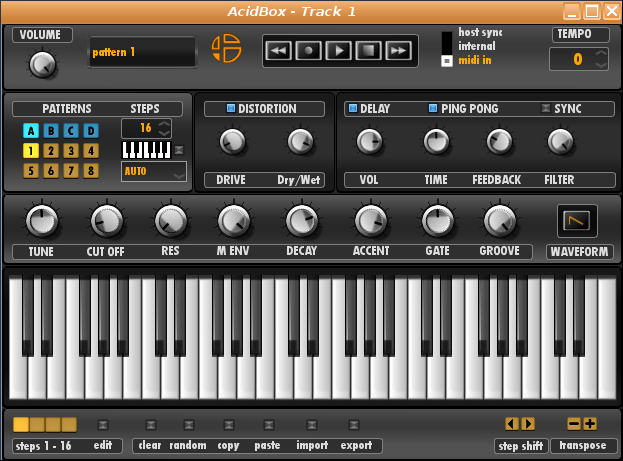Screen dimensions: 623x461
Task: Enable delay Sync toggle
Action: (546, 108)
